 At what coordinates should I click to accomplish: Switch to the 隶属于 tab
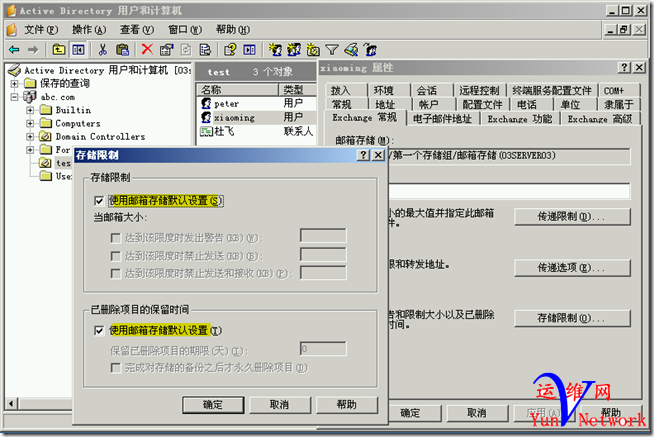[x=619, y=105]
